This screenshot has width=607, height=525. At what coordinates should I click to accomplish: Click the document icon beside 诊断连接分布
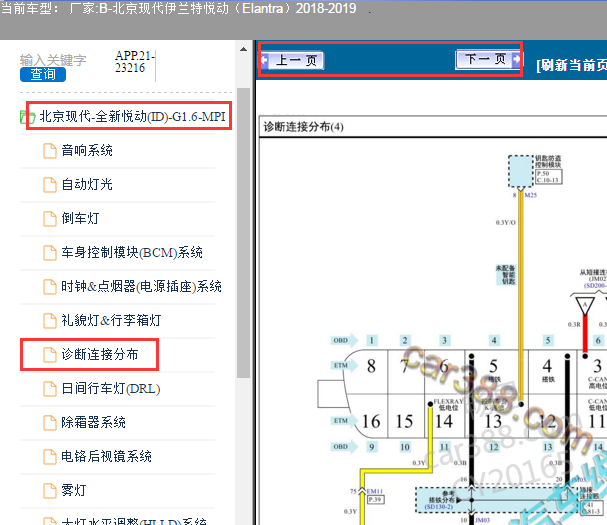click(50, 355)
